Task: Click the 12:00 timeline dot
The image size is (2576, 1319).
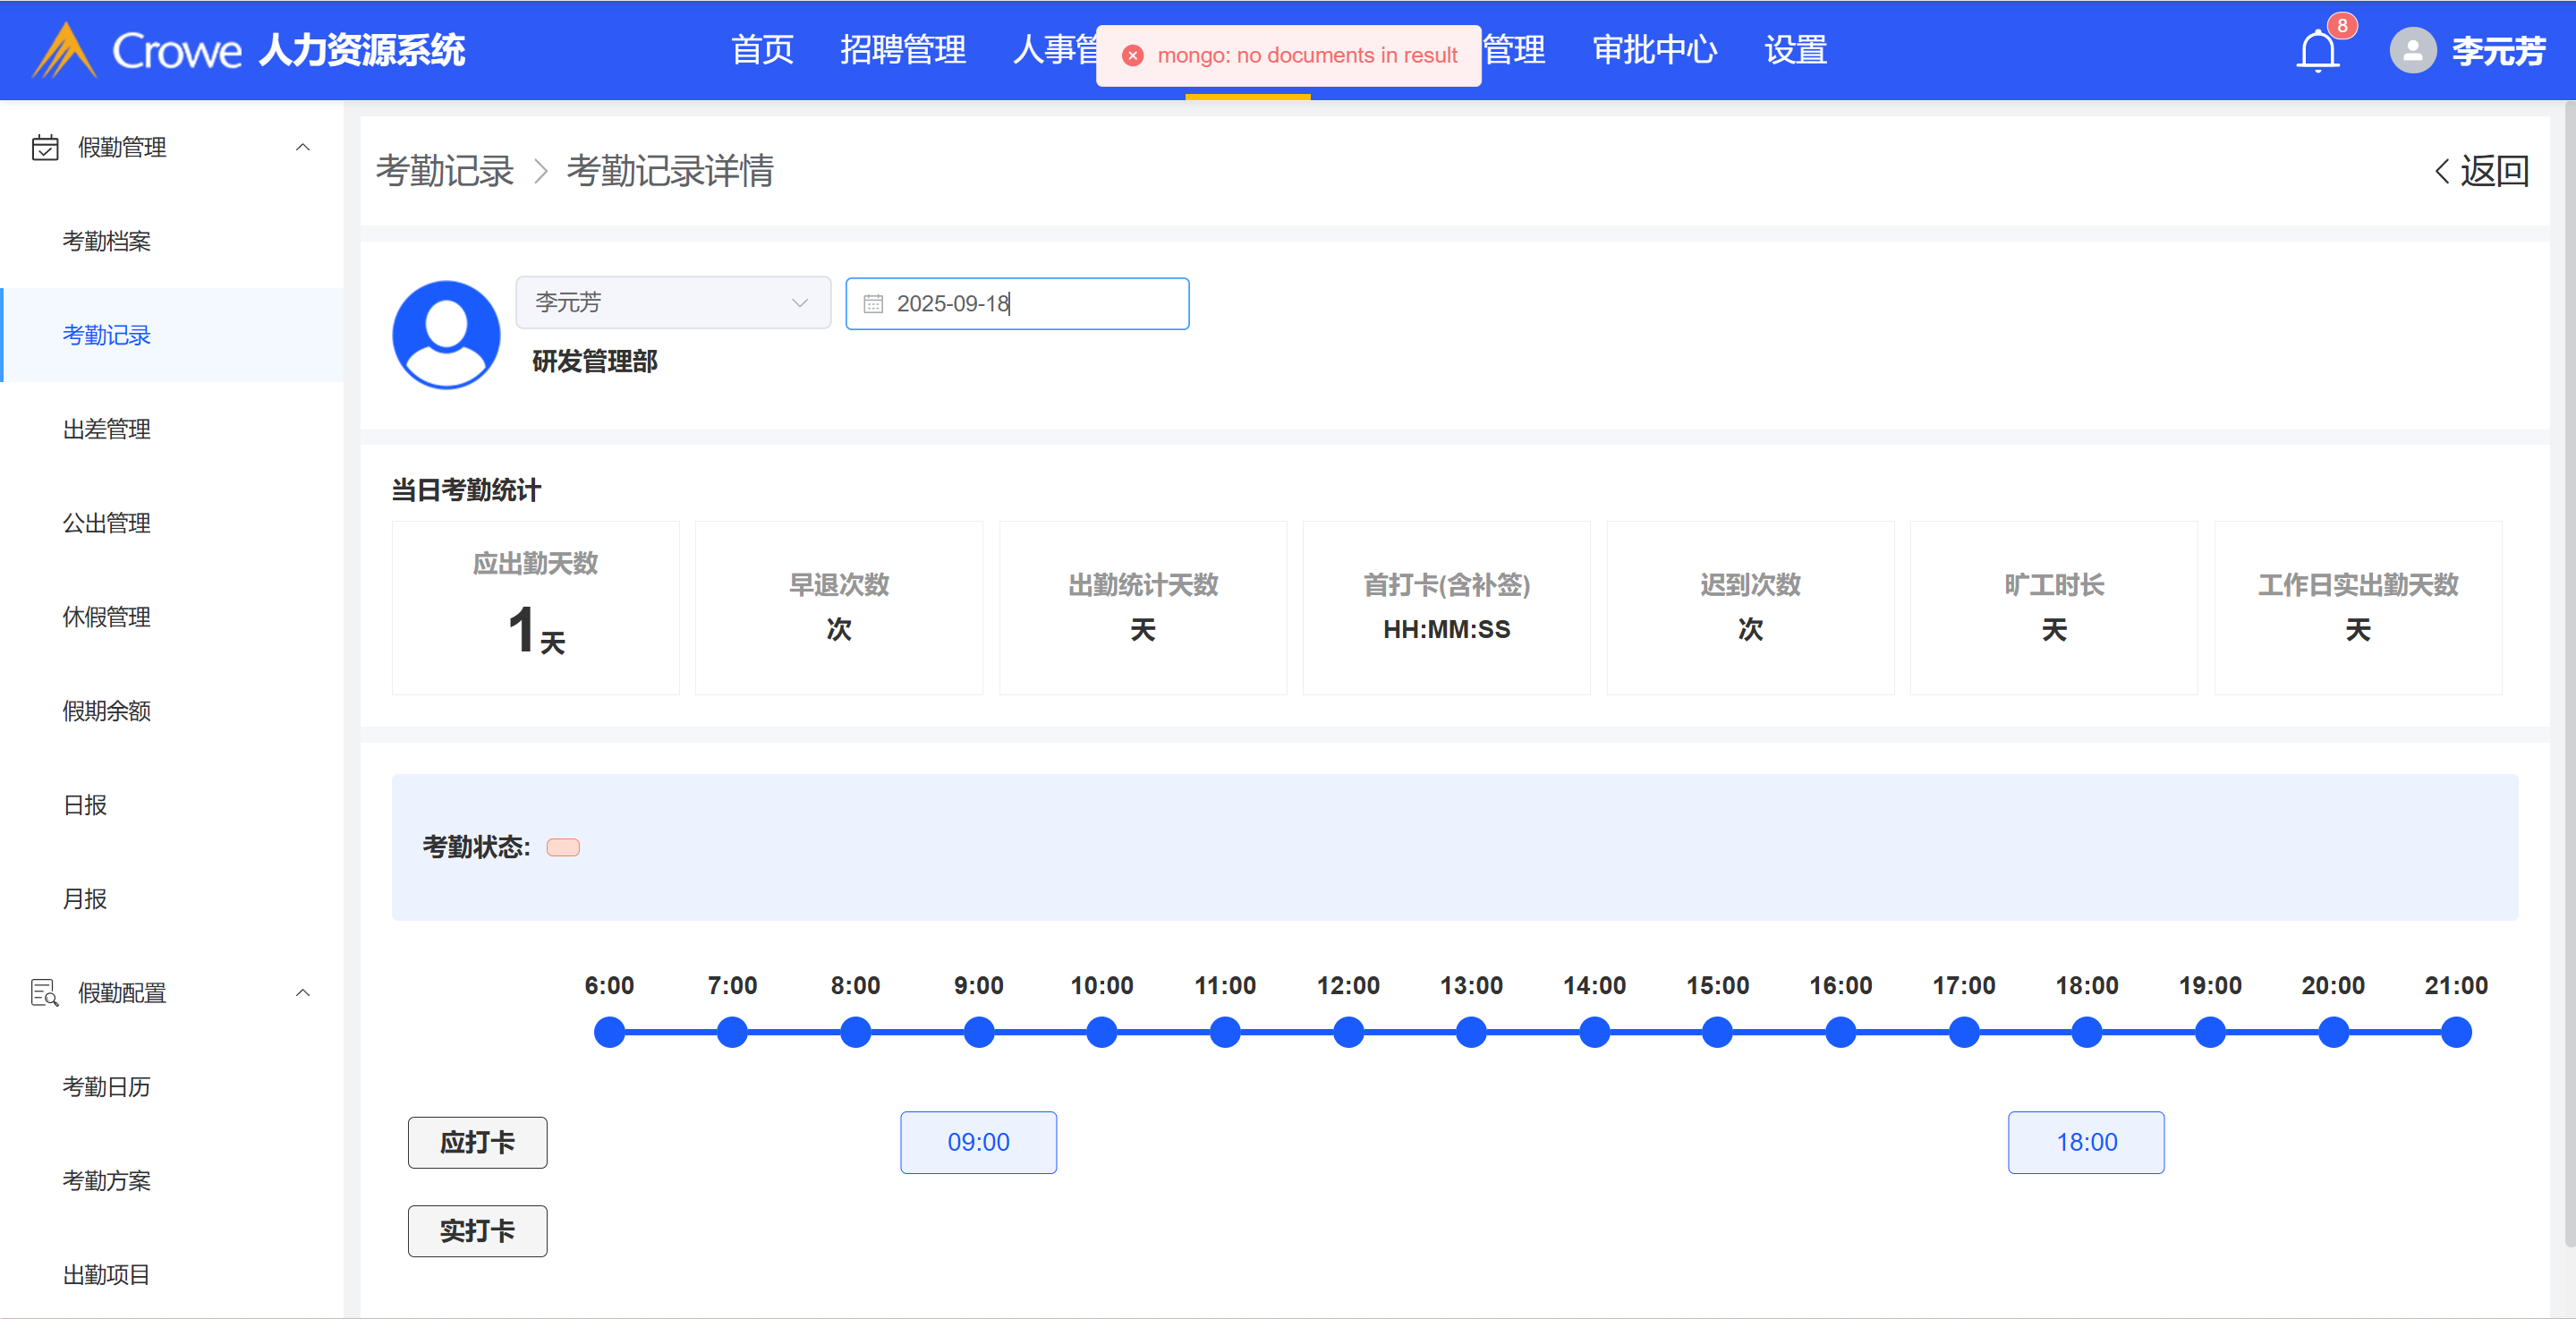Action: [x=1348, y=1032]
